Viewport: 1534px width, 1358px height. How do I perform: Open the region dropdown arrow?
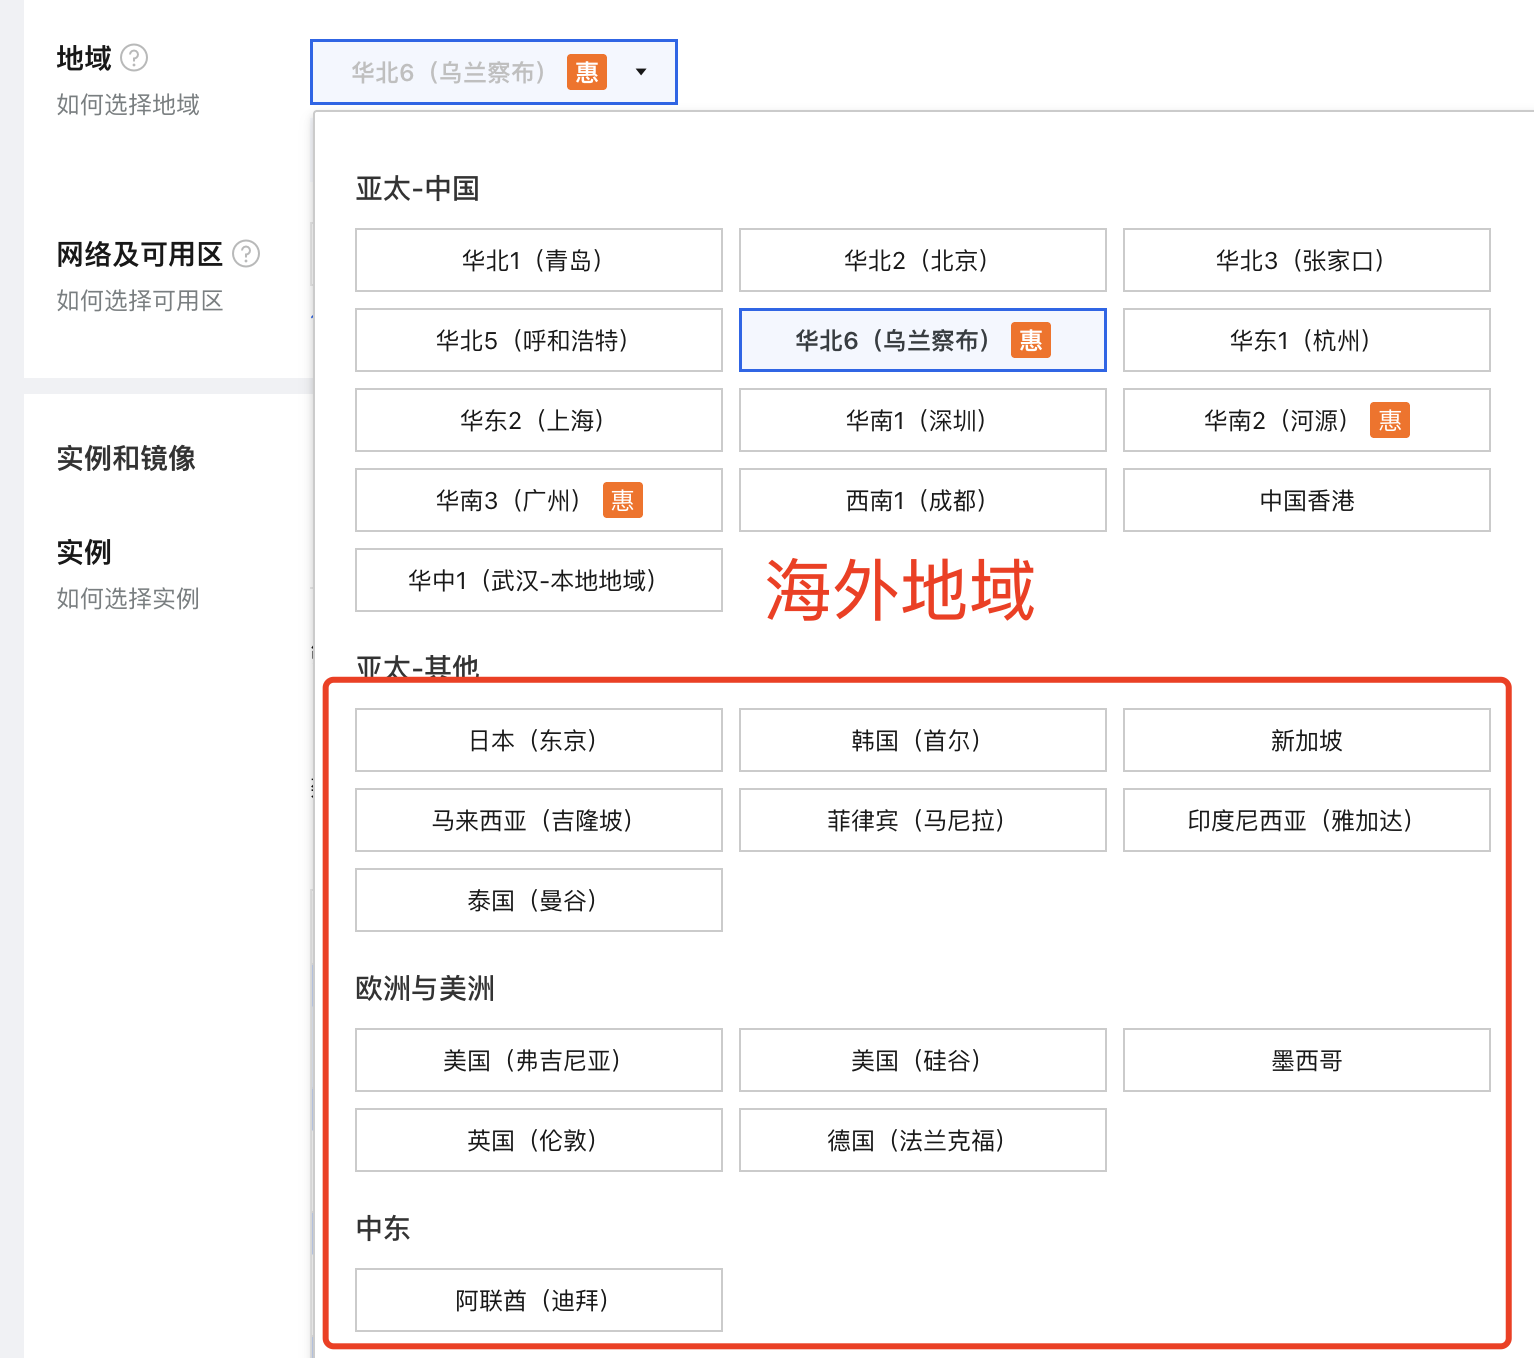pos(641,71)
